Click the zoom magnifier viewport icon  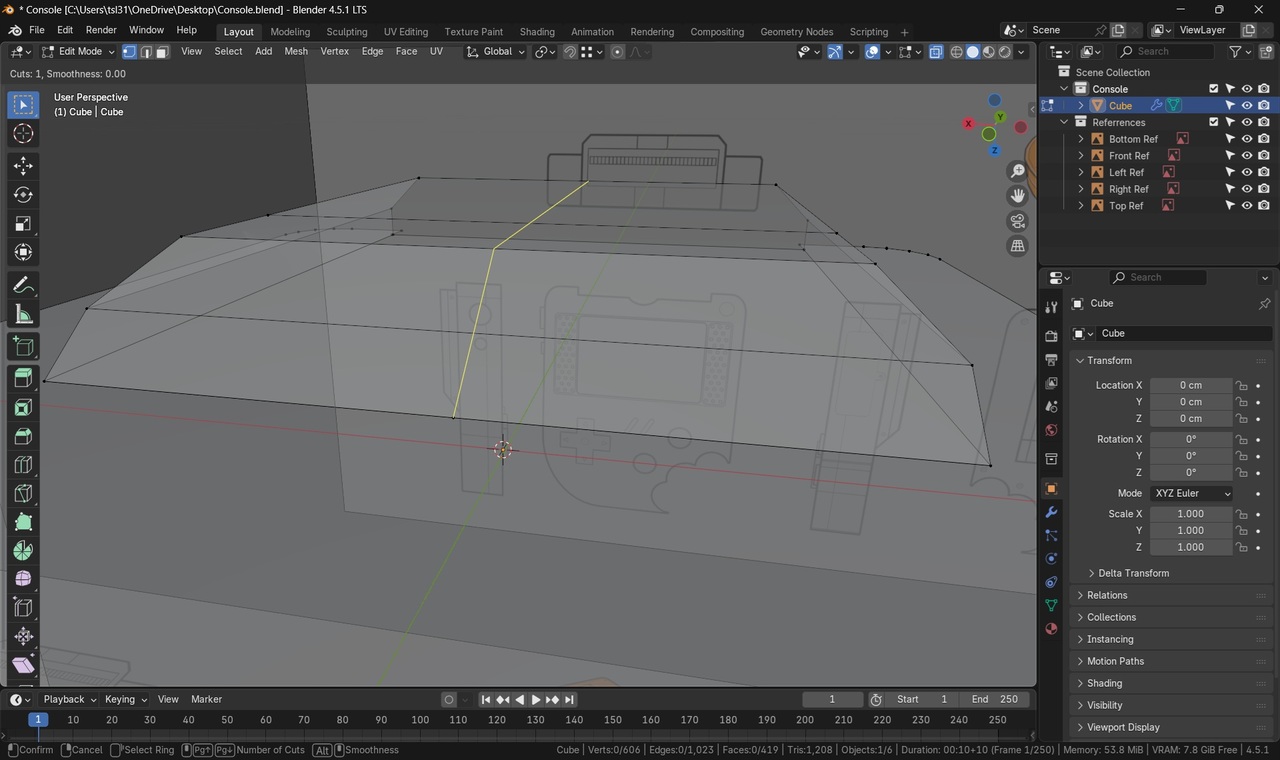[1018, 171]
